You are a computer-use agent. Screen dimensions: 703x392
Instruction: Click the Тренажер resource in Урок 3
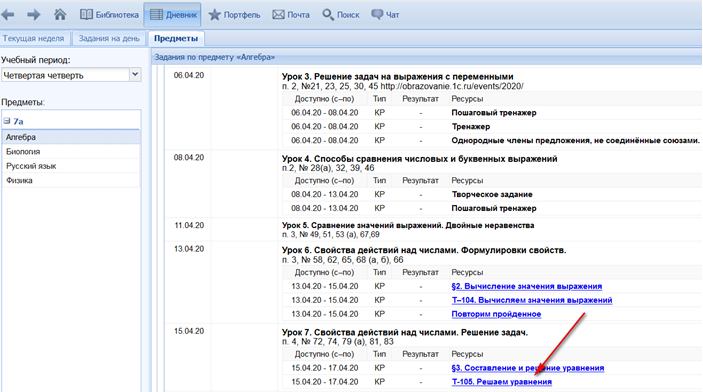[470, 126]
